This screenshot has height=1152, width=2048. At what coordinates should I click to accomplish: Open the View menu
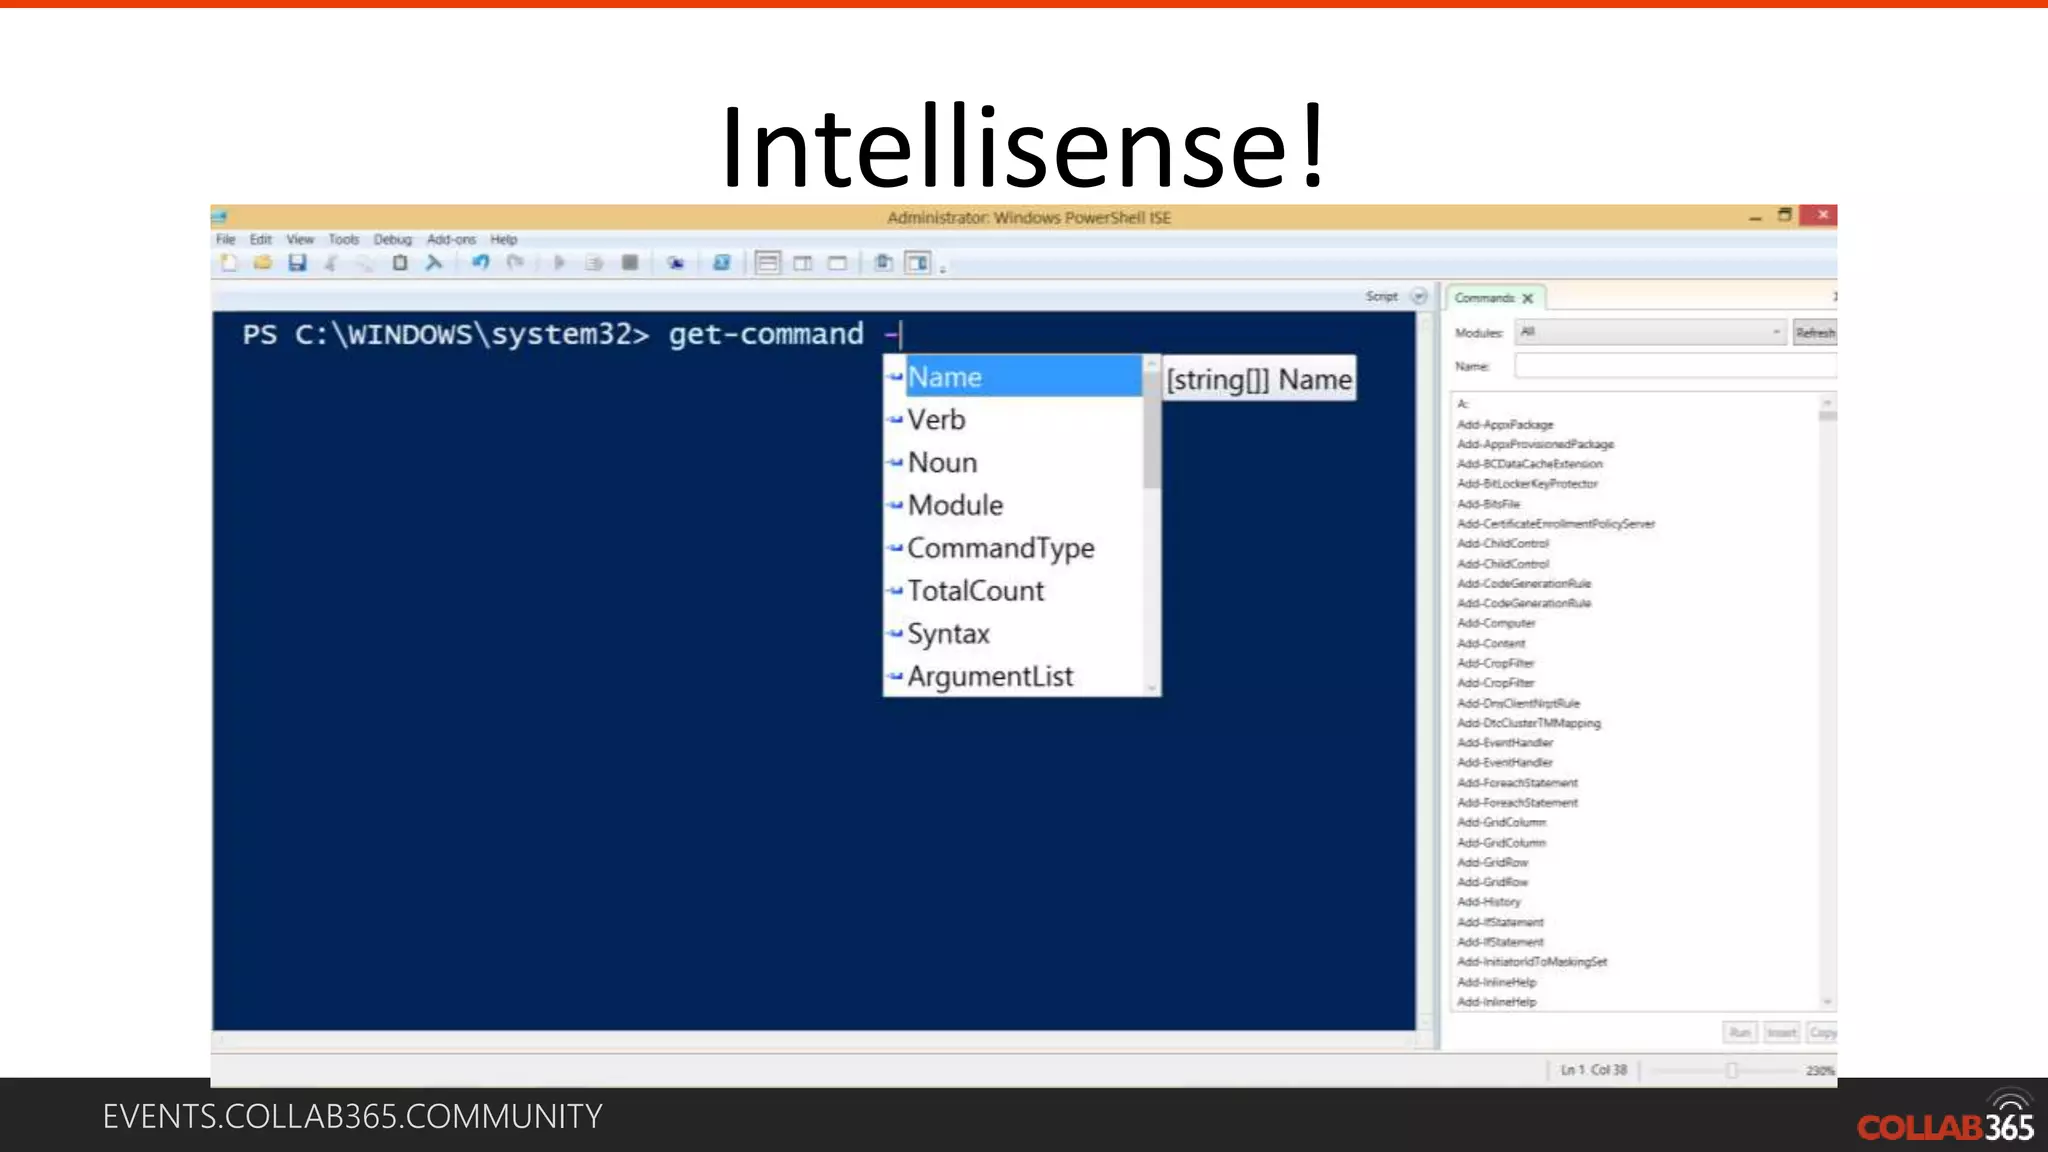[300, 239]
